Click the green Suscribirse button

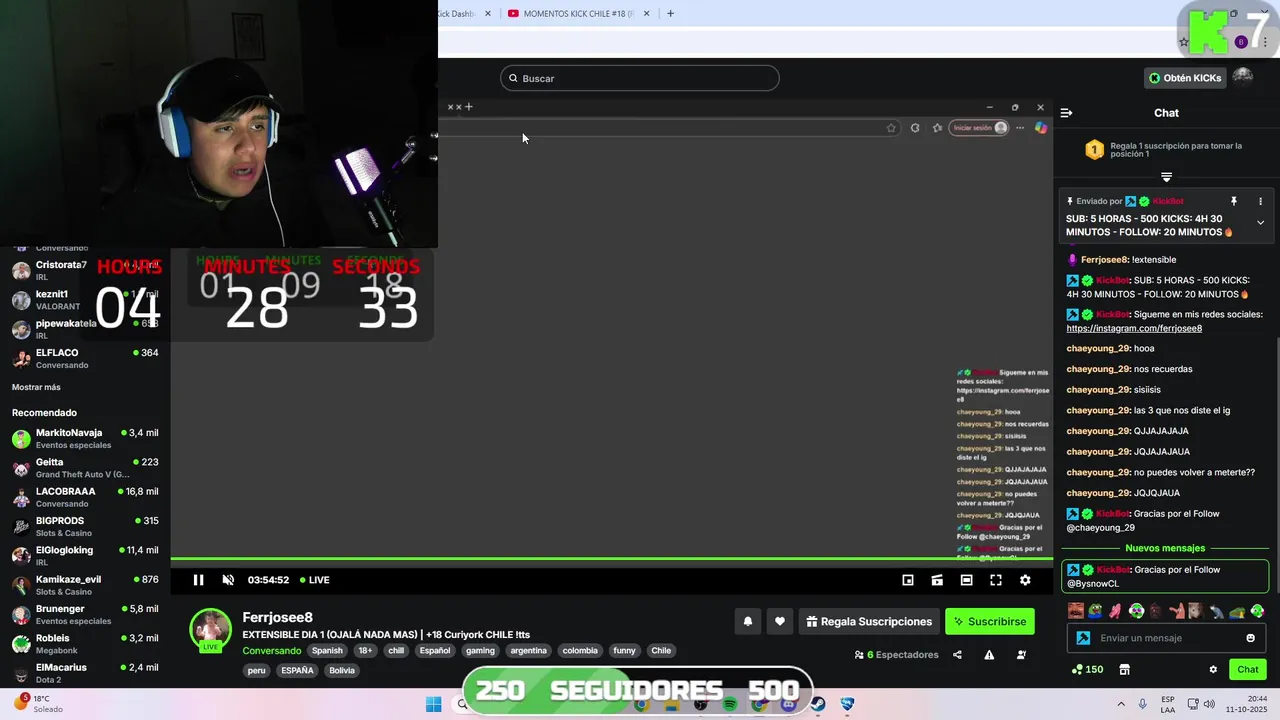point(990,621)
